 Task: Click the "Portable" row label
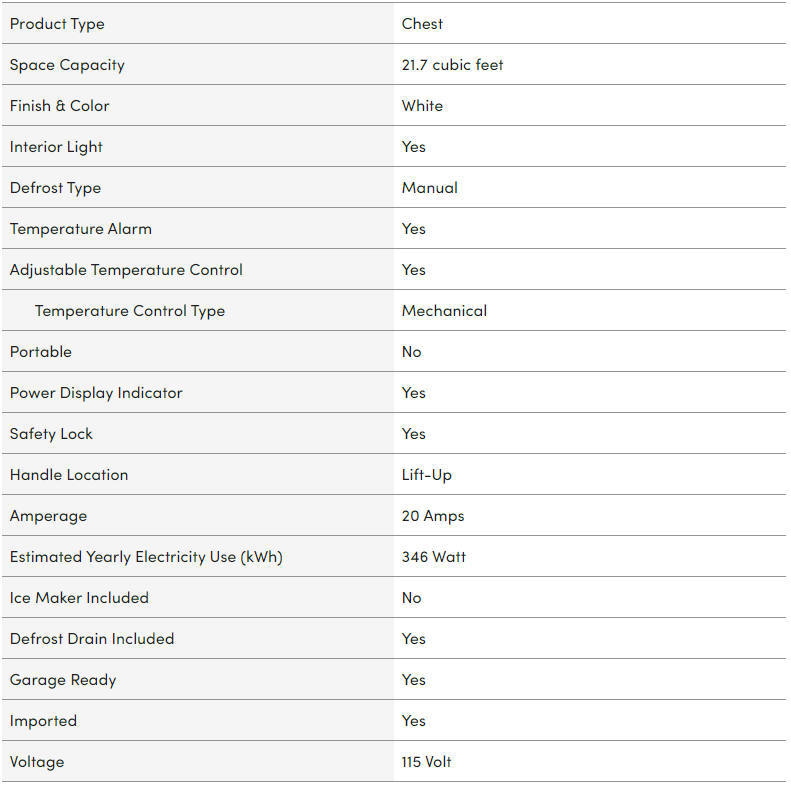point(41,352)
